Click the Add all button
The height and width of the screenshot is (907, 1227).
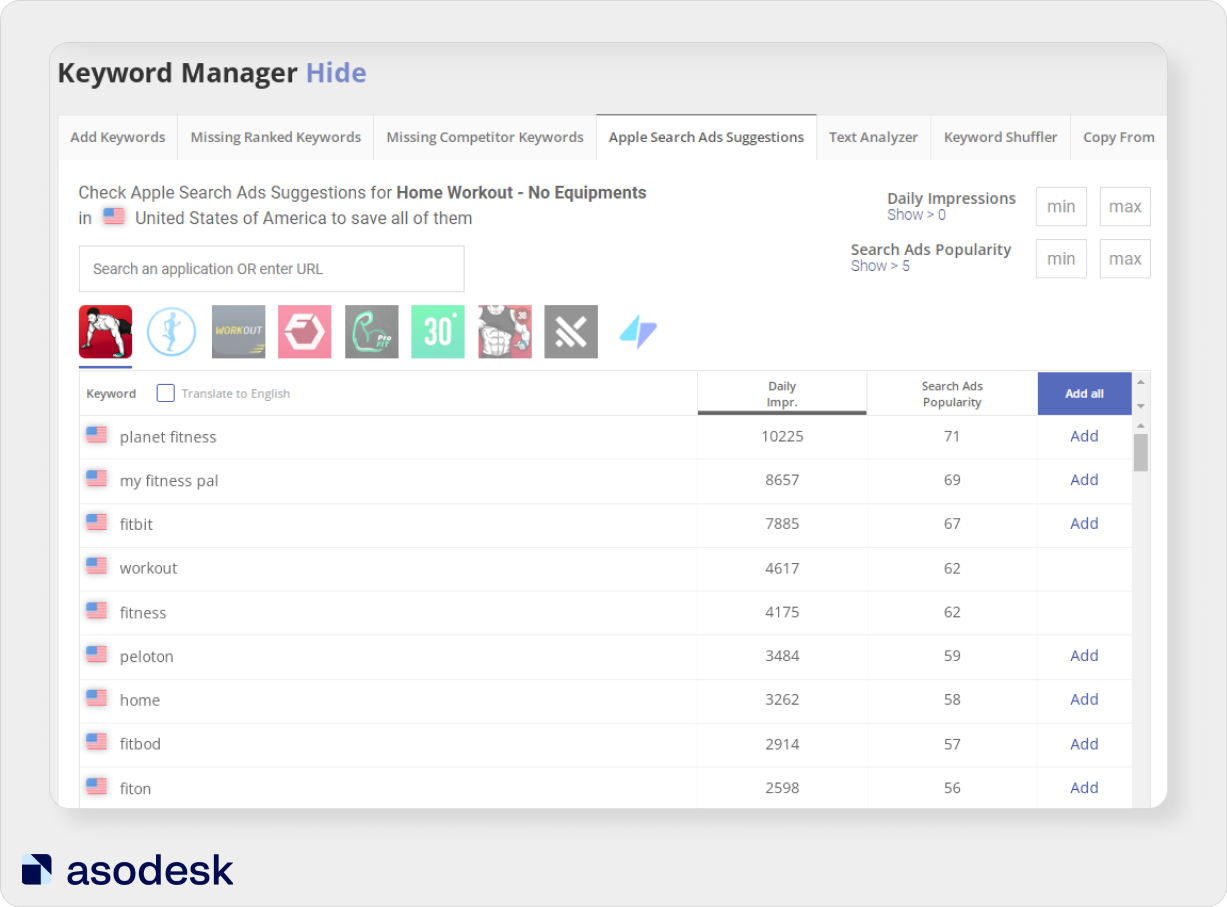pyautogui.click(x=1084, y=393)
